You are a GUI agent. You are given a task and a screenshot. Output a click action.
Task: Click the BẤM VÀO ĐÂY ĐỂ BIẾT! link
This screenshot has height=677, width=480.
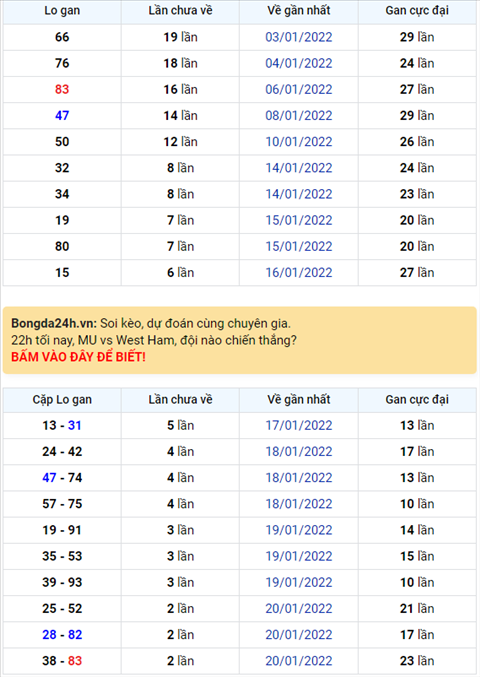pos(78,357)
